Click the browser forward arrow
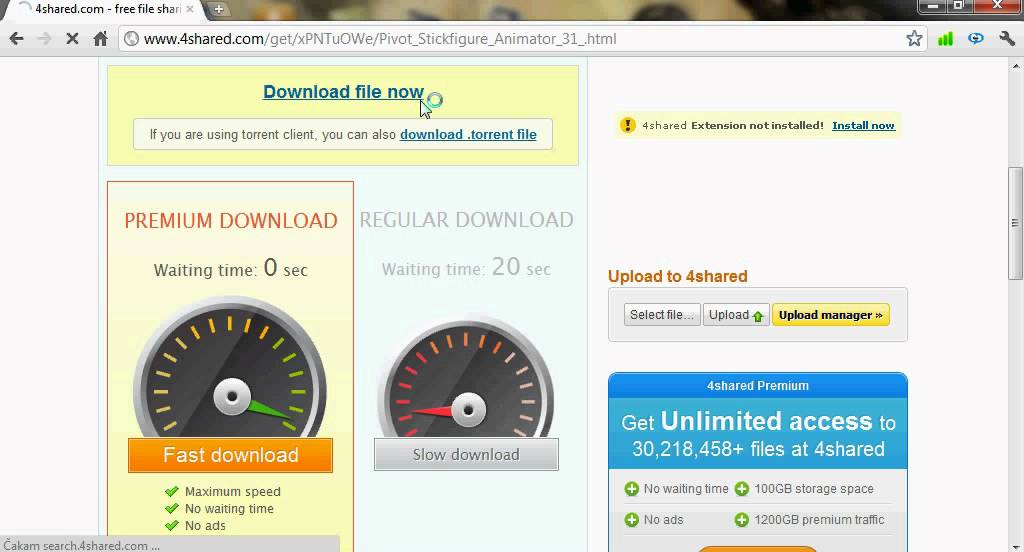1024x552 pixels. pos(44,39)
